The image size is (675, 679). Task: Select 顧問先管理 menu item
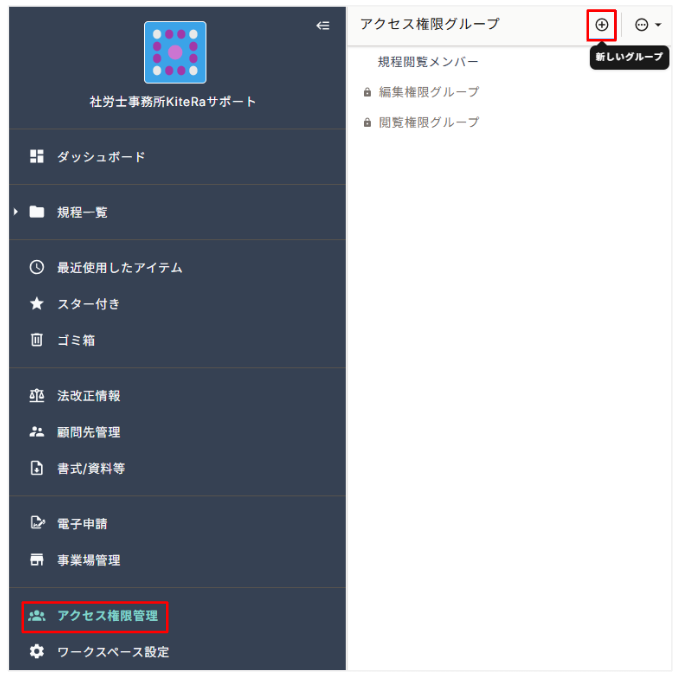(x=88, y=432)
